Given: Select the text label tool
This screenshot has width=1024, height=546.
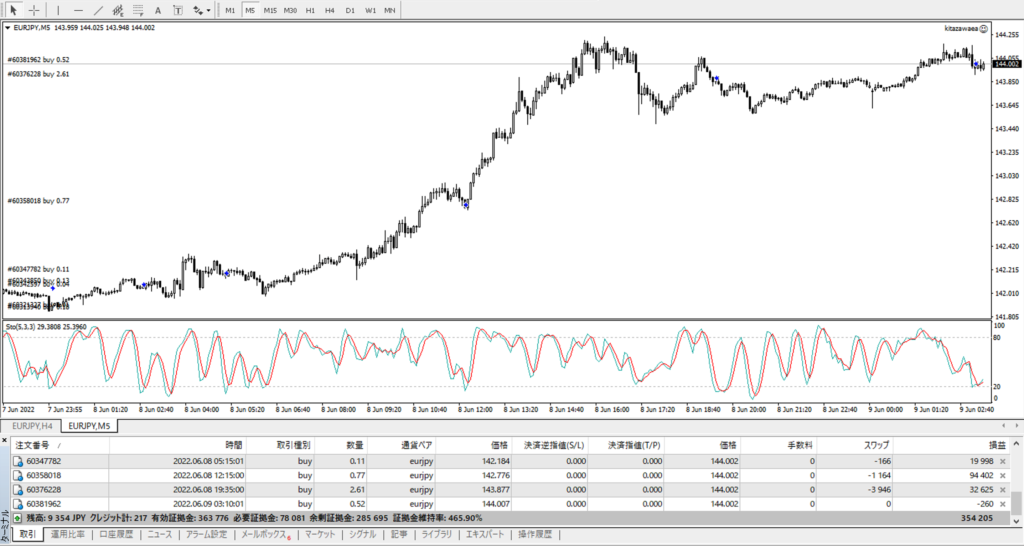Looking at the screenshot, I should click(x=176, y=10).
